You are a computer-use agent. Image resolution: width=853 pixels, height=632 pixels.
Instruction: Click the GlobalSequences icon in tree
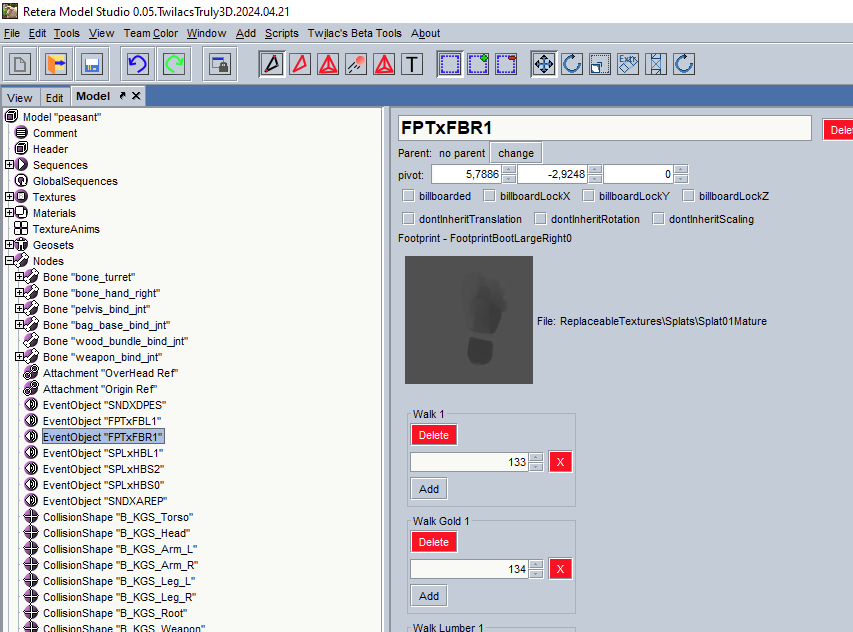[x=21, y=181]
